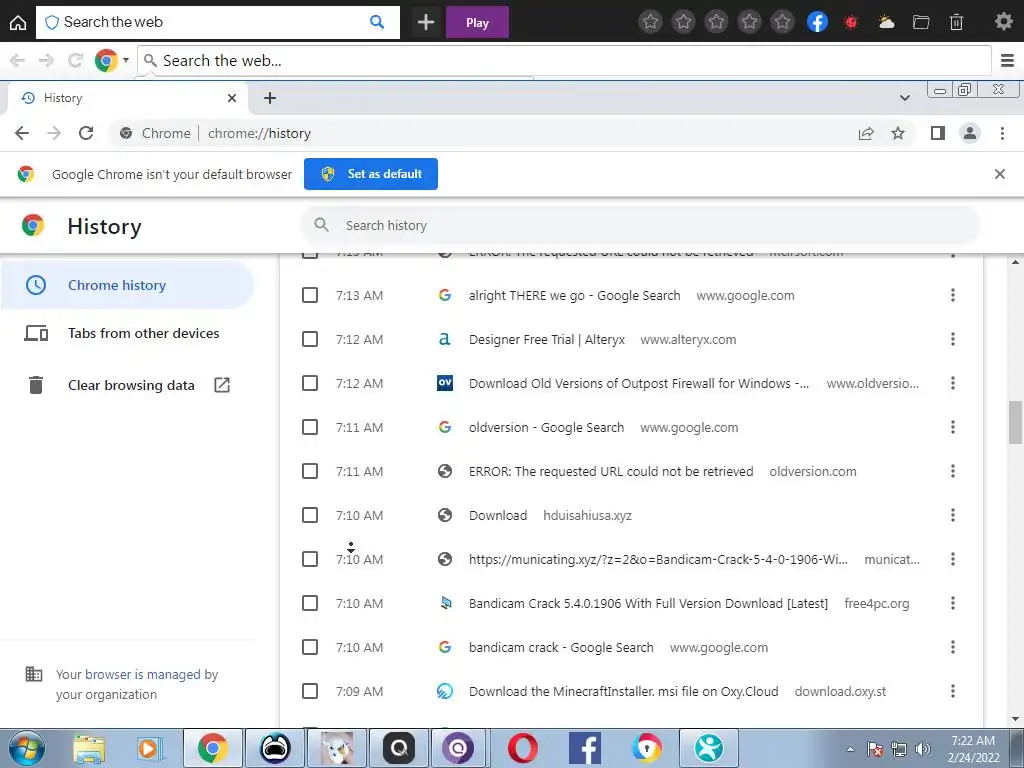The image size is (1024, 768).
Task: Click the history list scrollbar thumb
Action: [1015, 423]
